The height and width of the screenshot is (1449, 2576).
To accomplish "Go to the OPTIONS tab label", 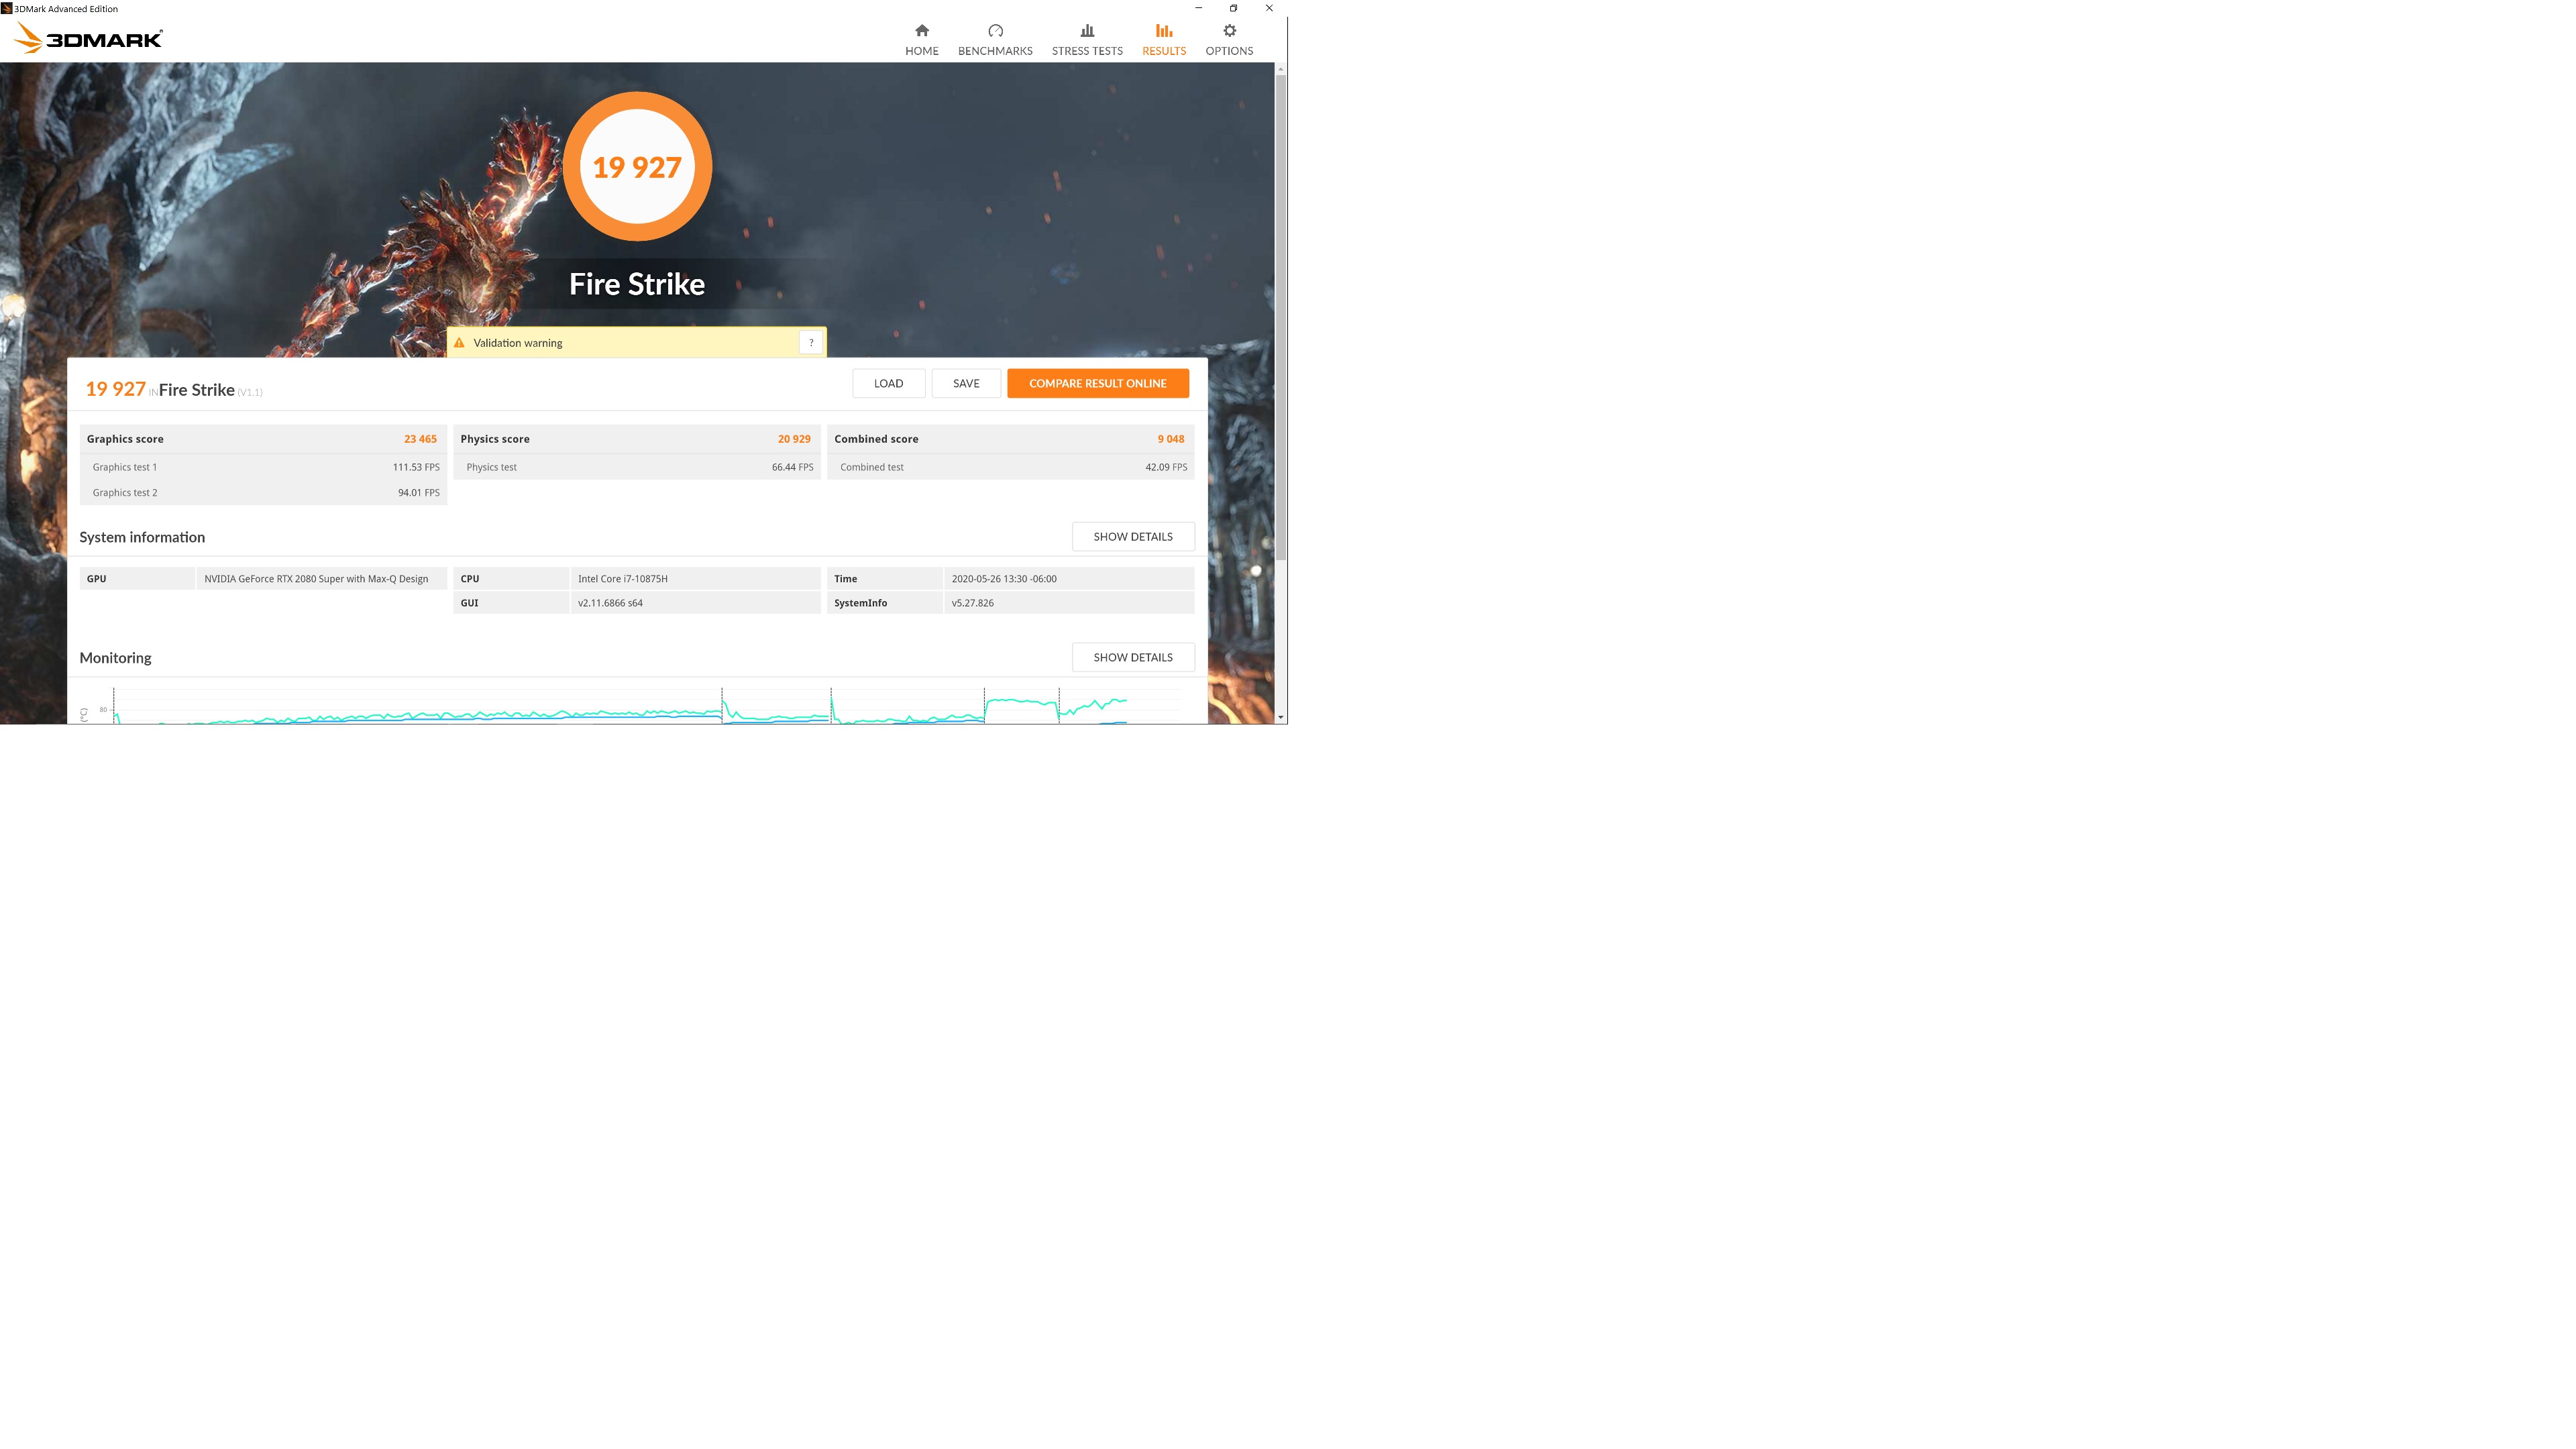I will click(1229, 51).
